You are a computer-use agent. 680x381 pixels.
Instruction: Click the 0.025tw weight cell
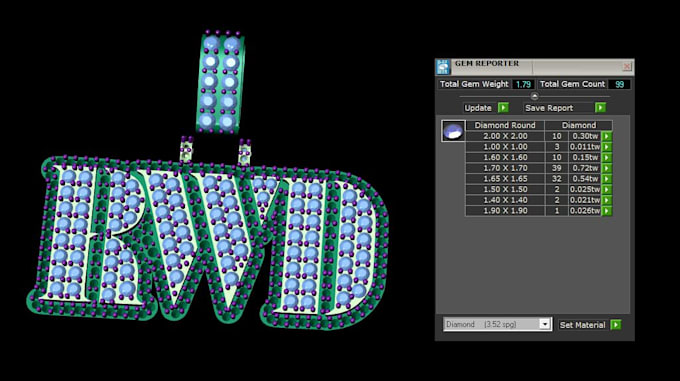pyautogui.click(x=585, y=189)
